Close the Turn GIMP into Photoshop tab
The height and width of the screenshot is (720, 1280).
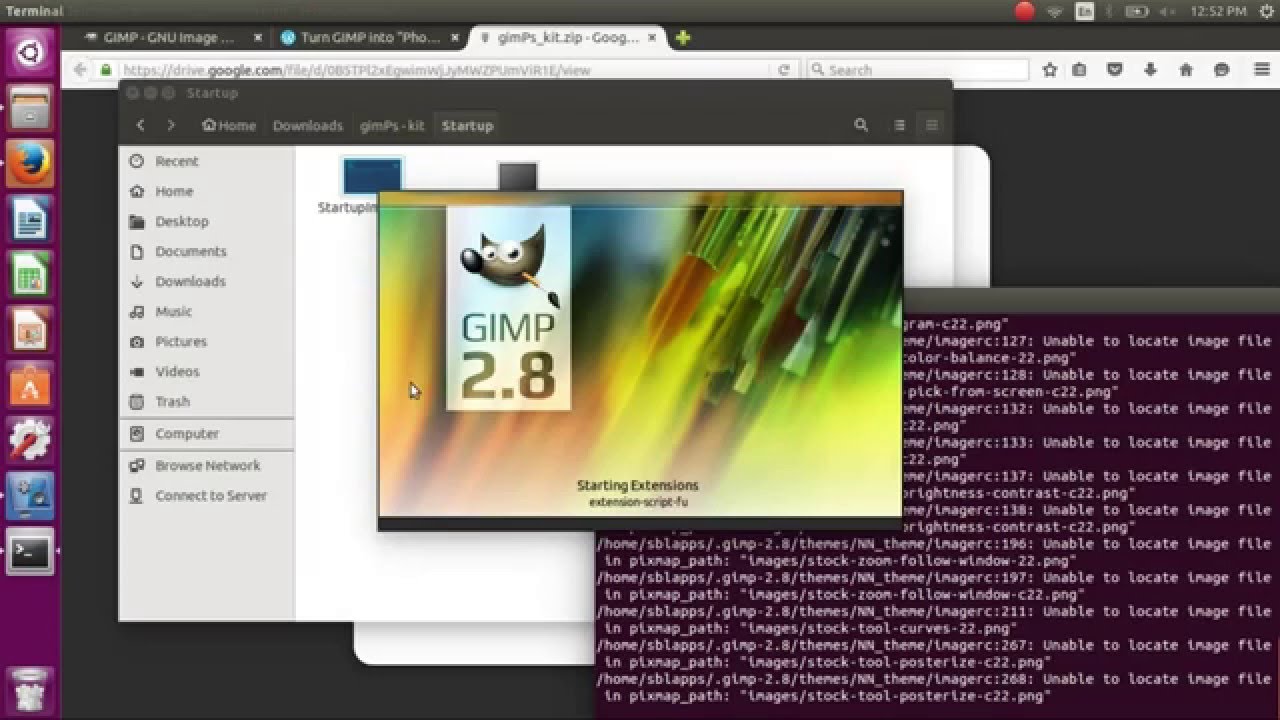coord(454,38)
